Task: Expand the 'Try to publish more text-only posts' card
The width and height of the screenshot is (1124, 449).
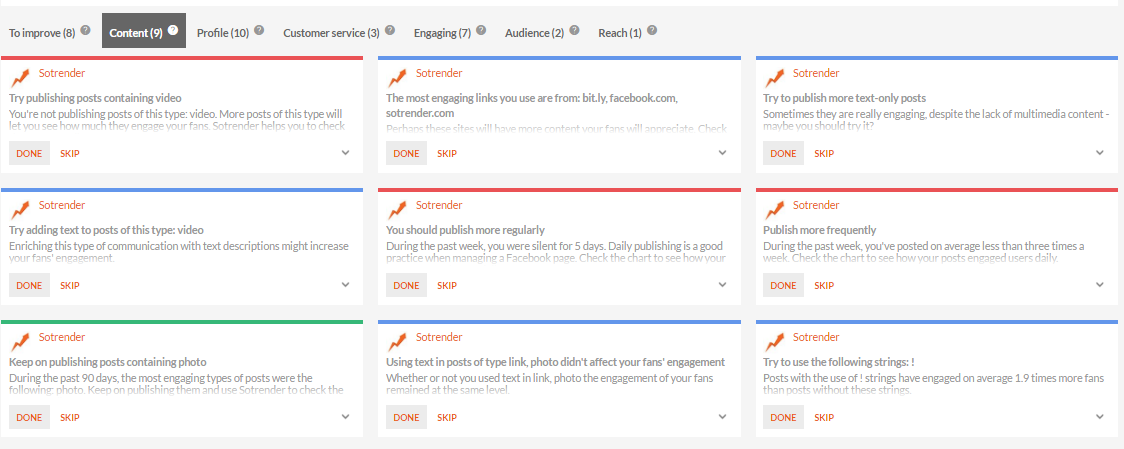Action: 1099,153
